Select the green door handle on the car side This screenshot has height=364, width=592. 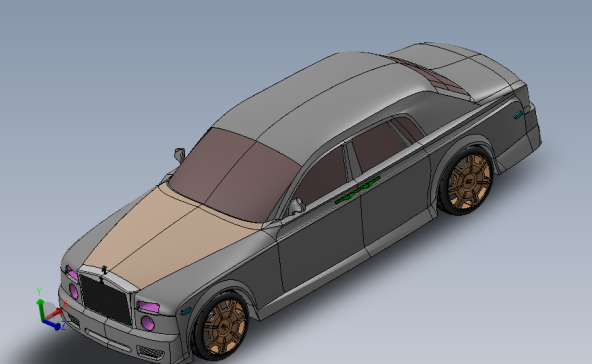[x=357, y=190]
